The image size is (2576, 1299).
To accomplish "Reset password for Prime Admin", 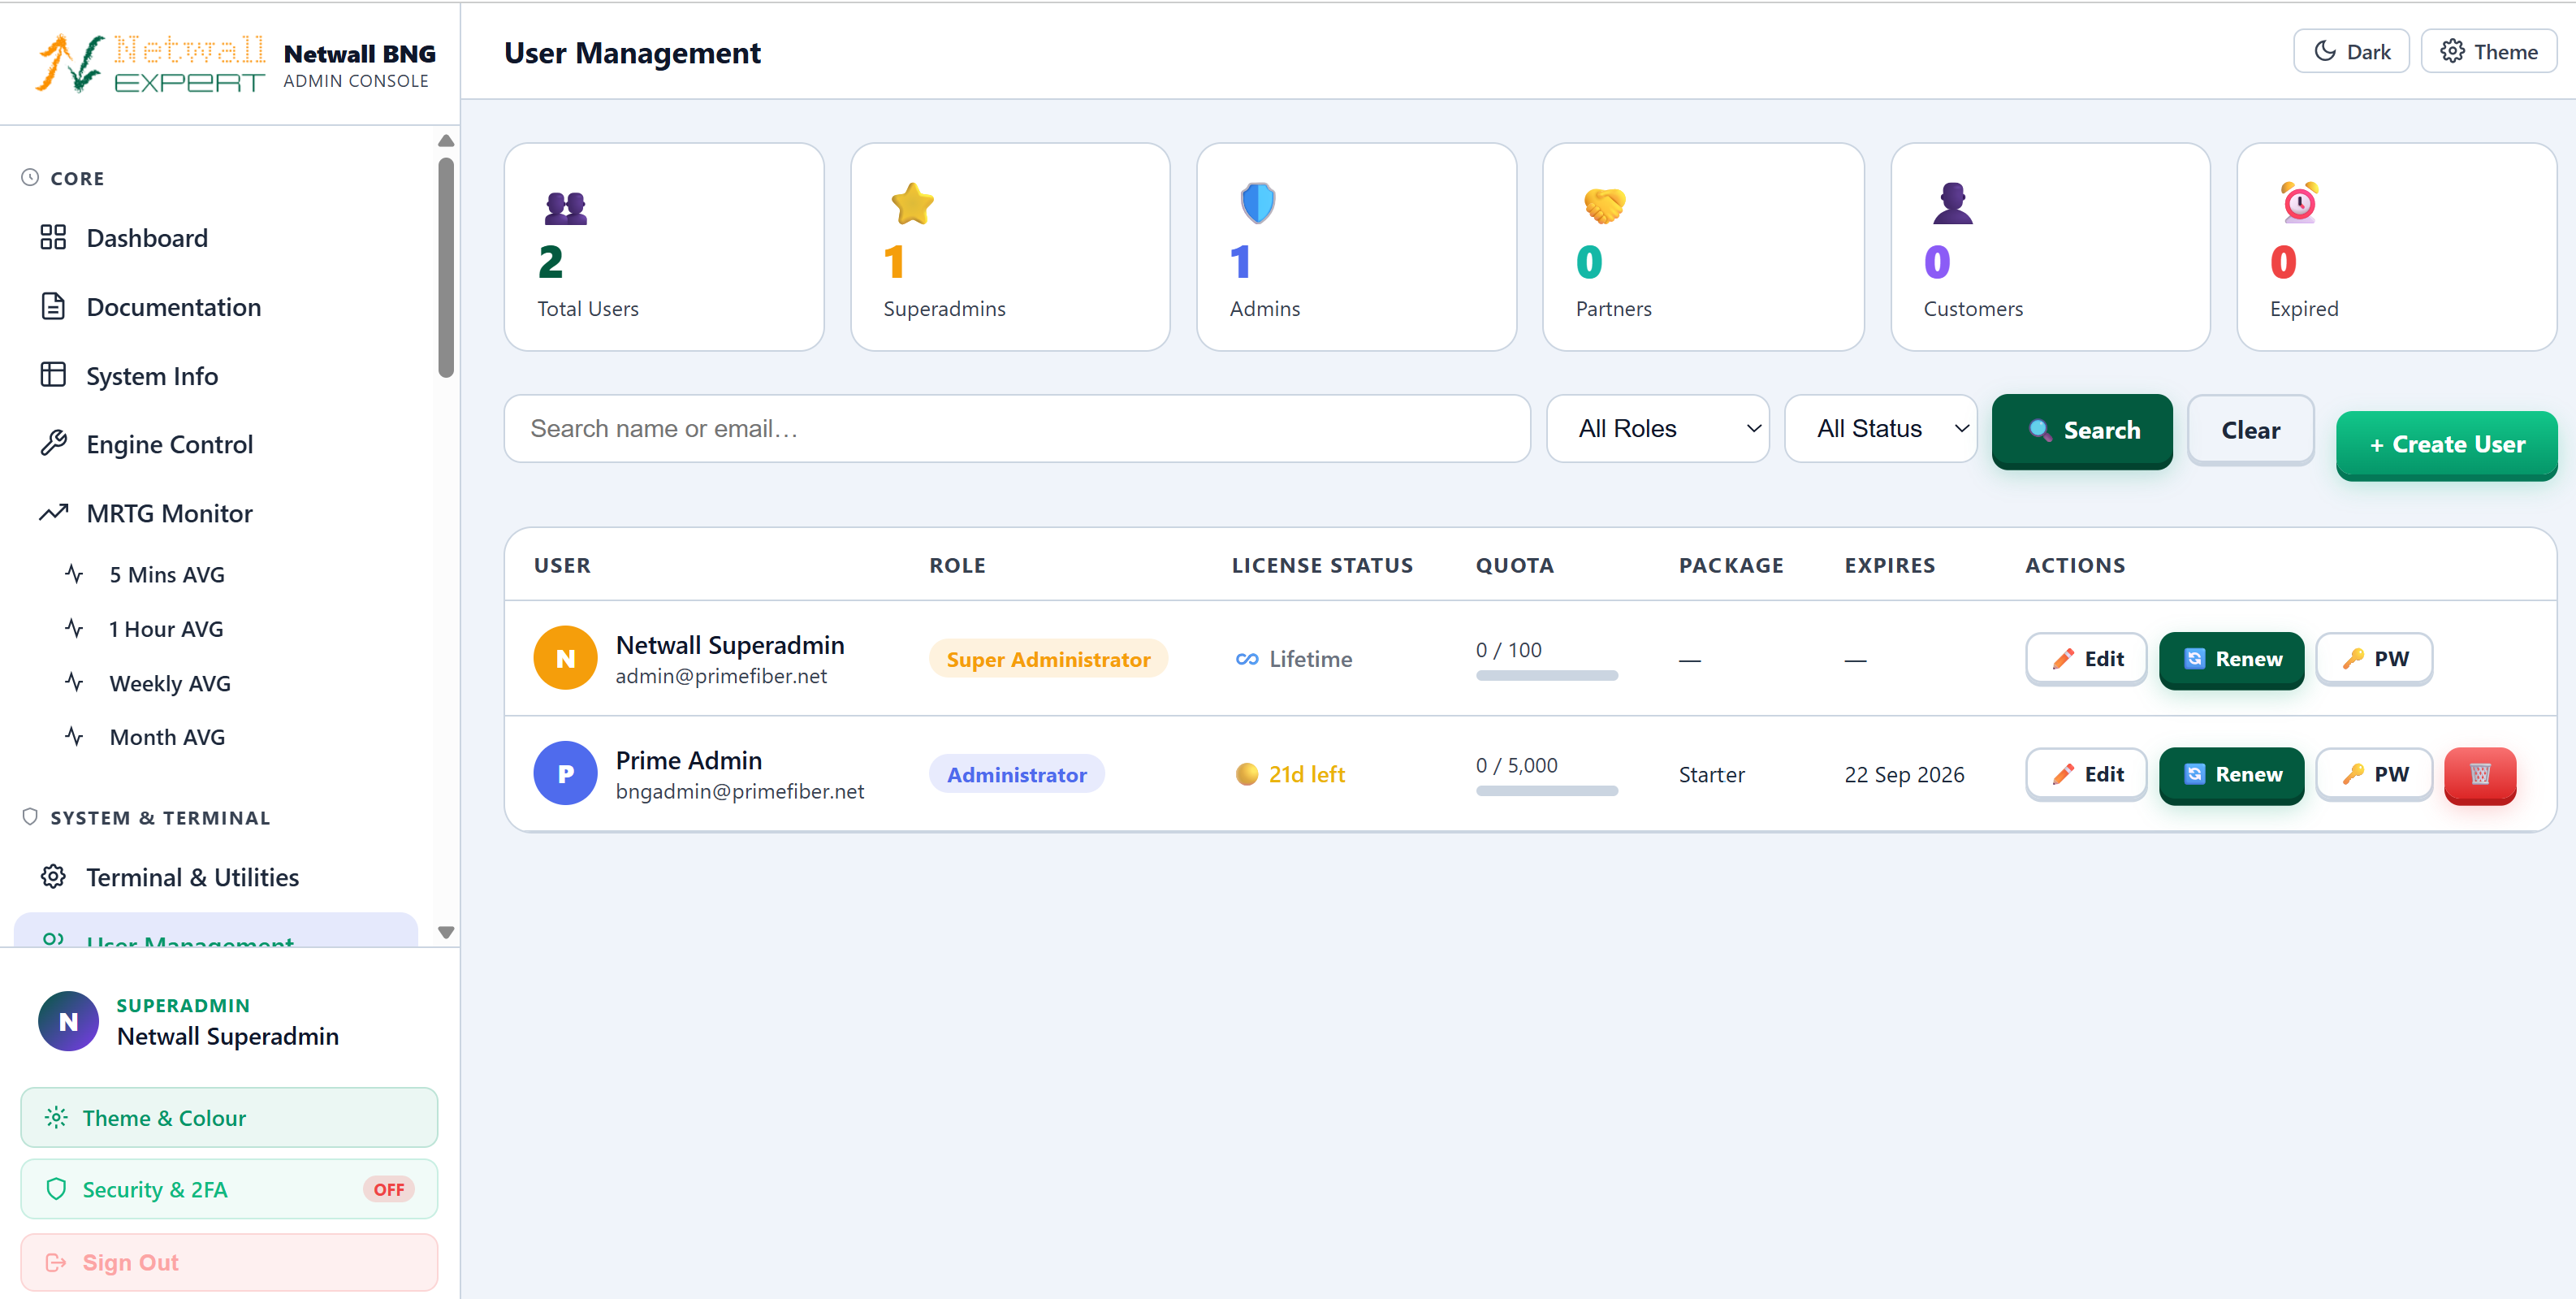I will pyautogui.click(x=2374, y=774).
